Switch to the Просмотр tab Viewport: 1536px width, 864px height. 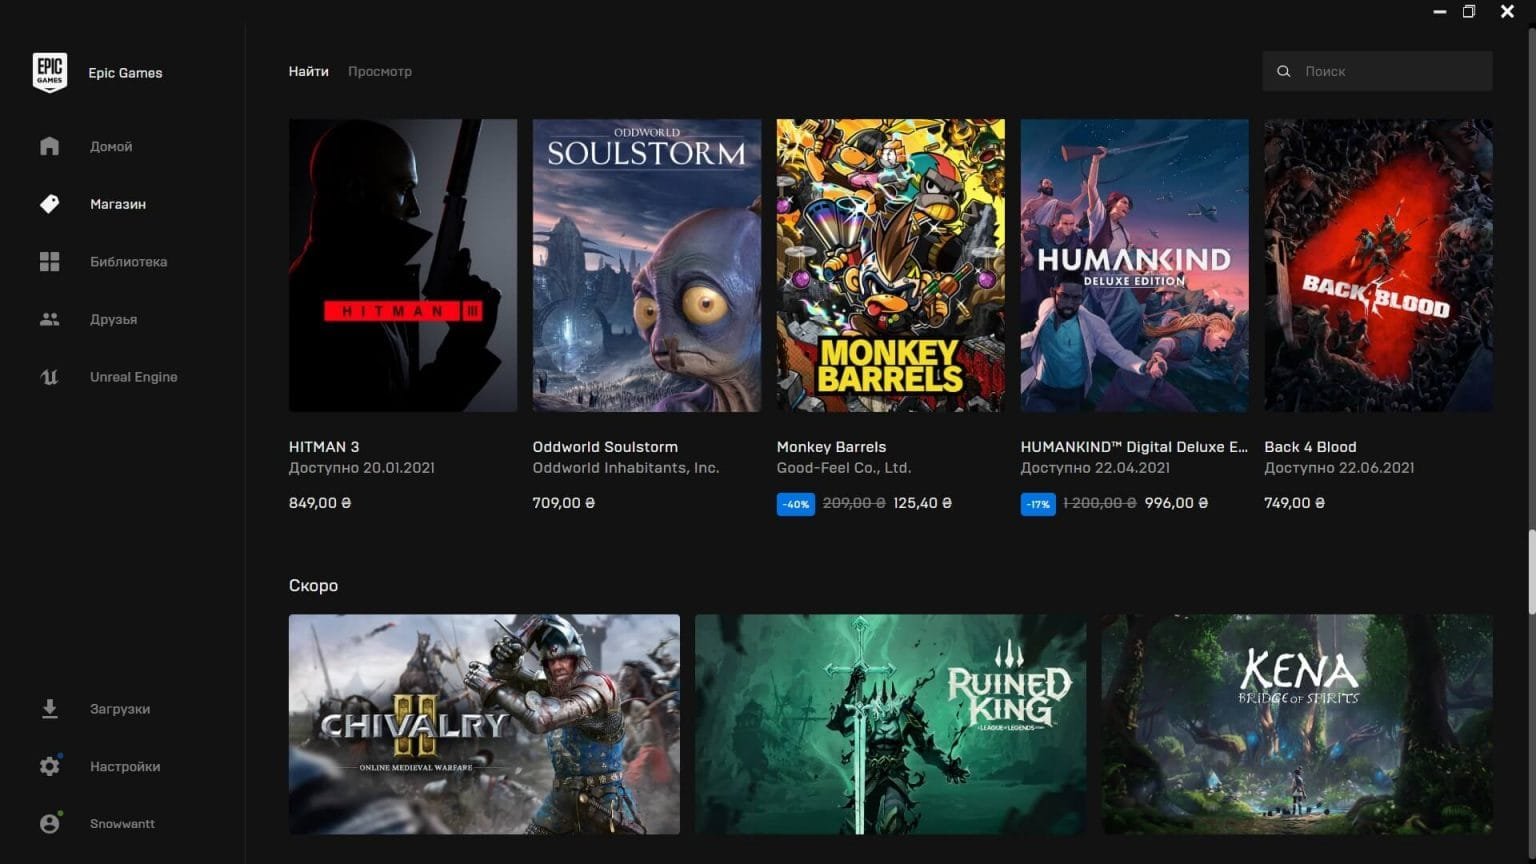tap(380, 72)
